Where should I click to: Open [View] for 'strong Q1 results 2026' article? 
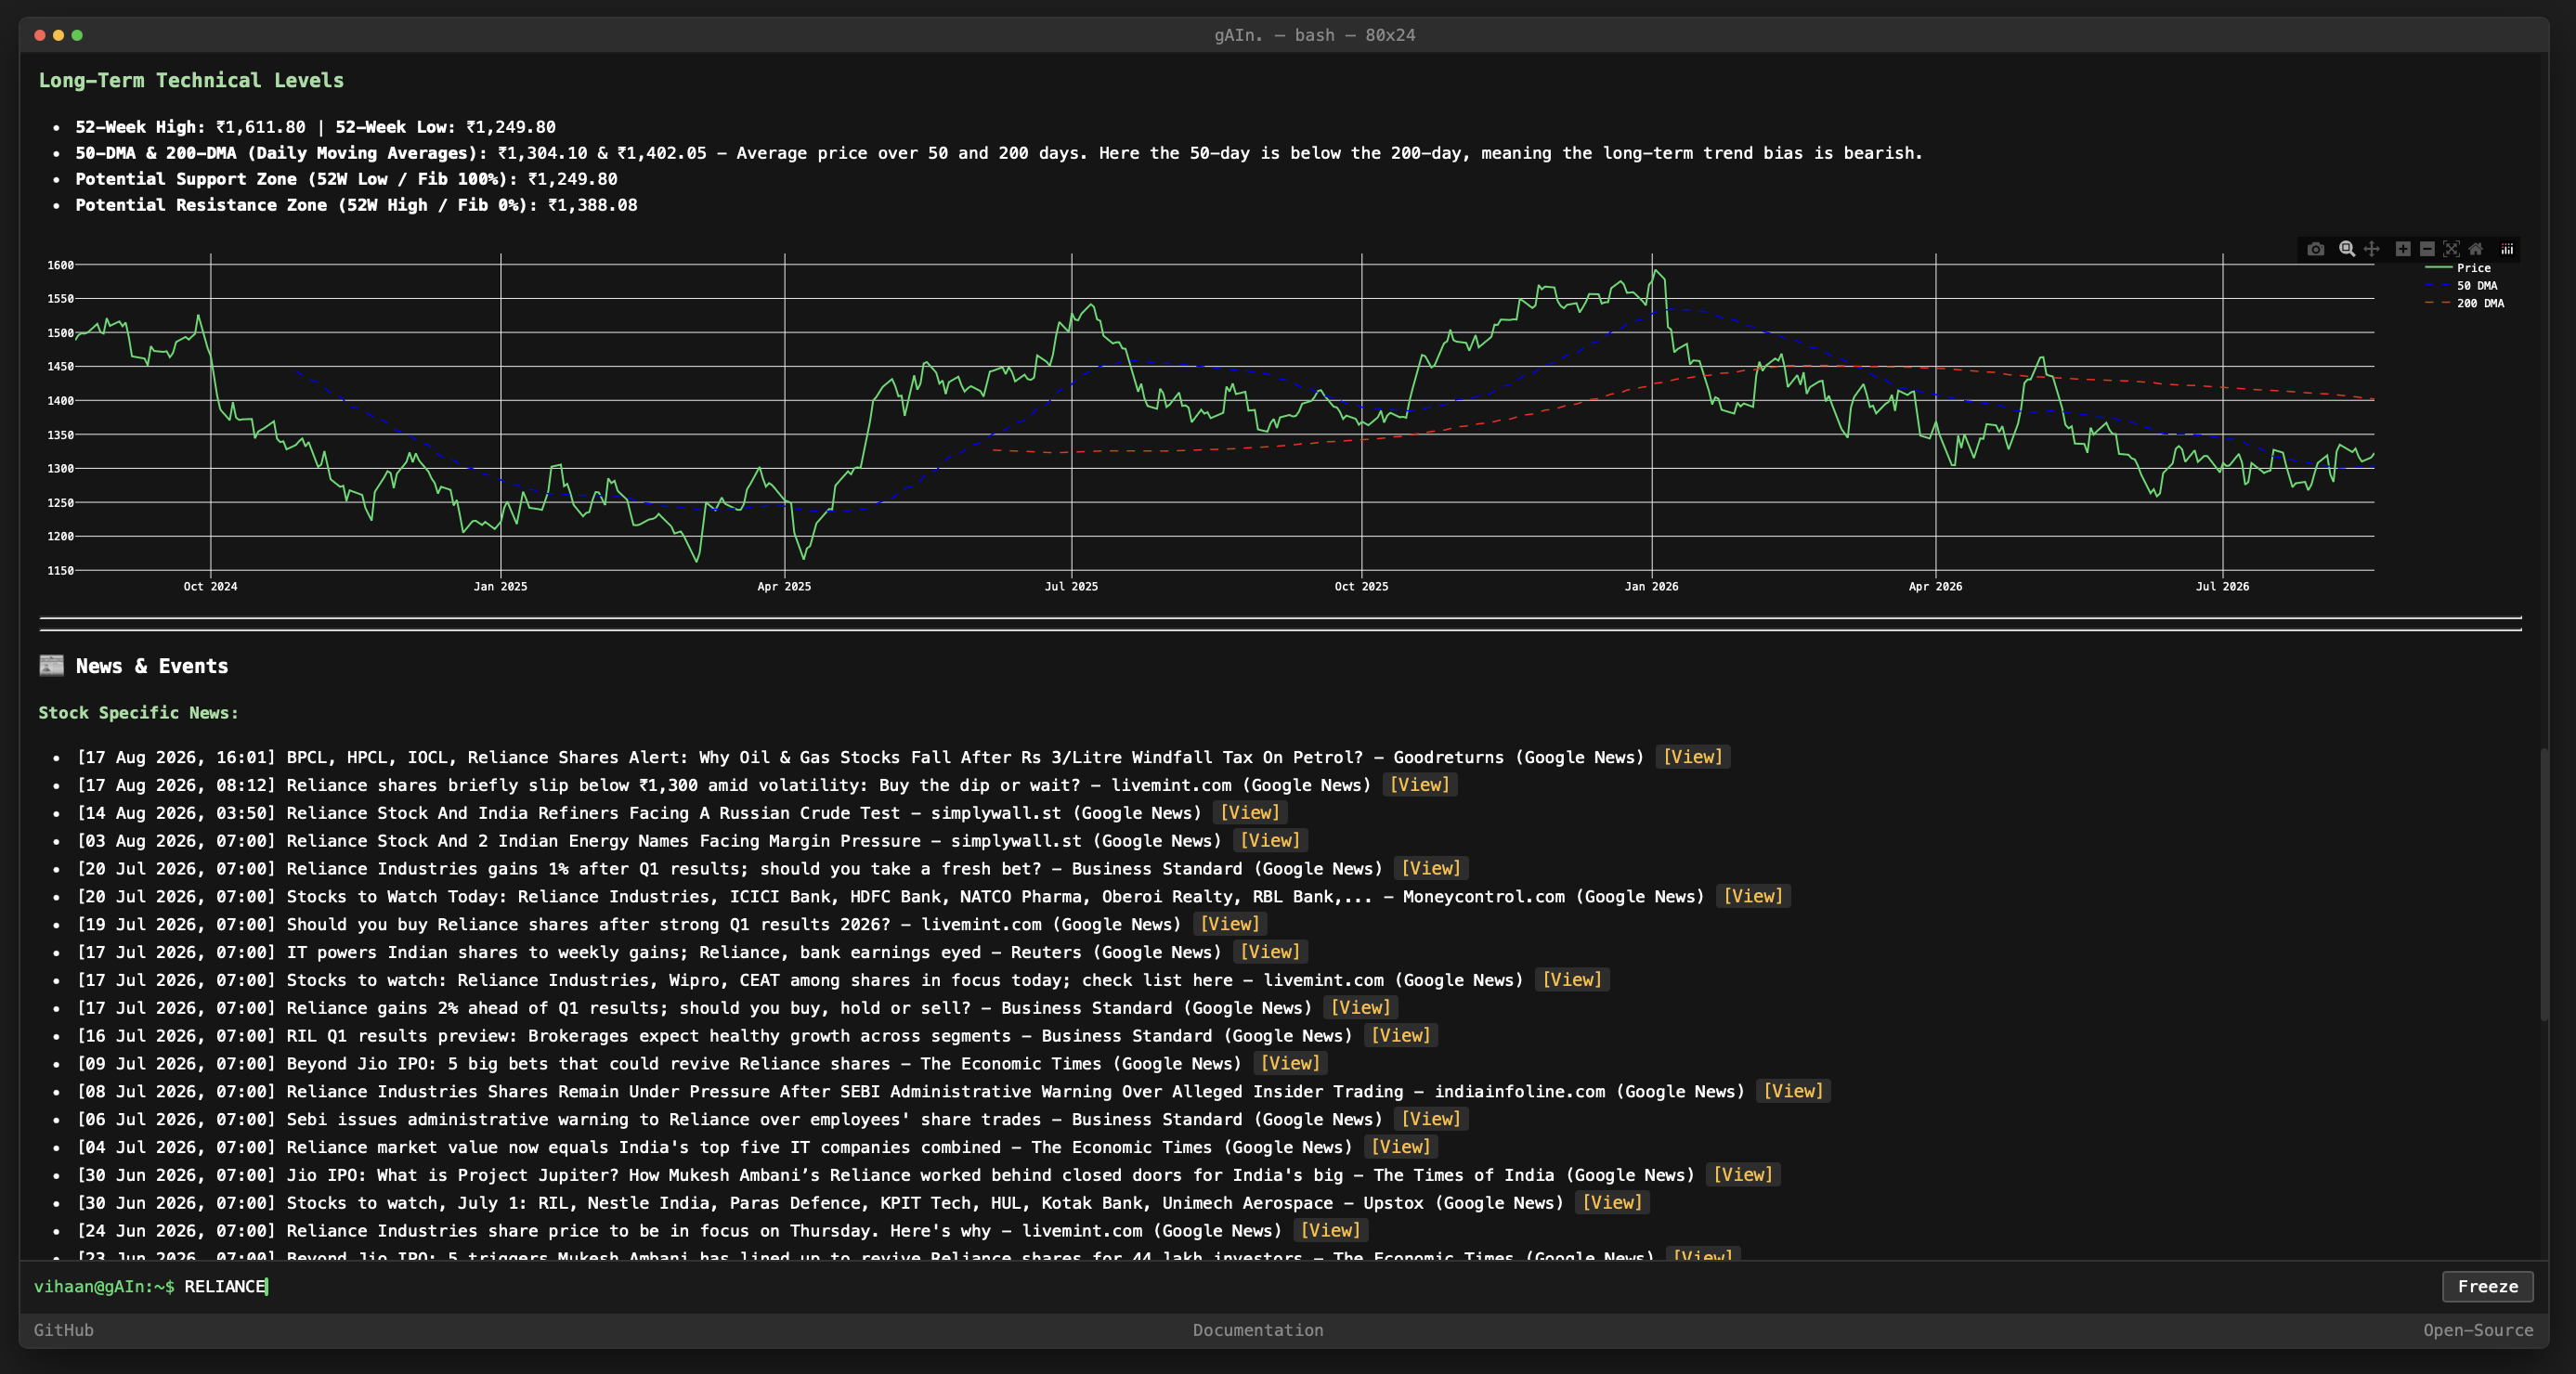(1229, 924)
